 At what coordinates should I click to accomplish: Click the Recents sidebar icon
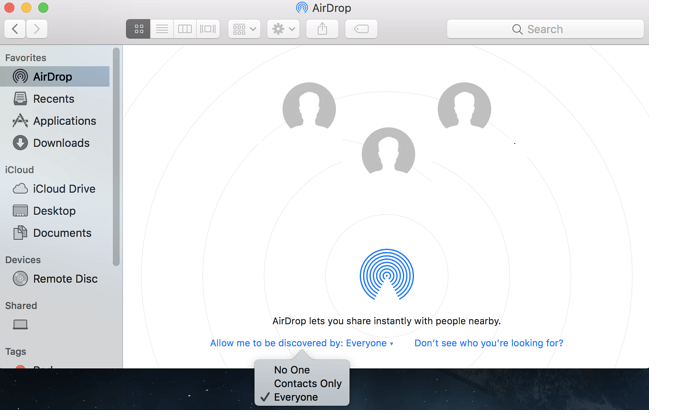click(20, 99)
